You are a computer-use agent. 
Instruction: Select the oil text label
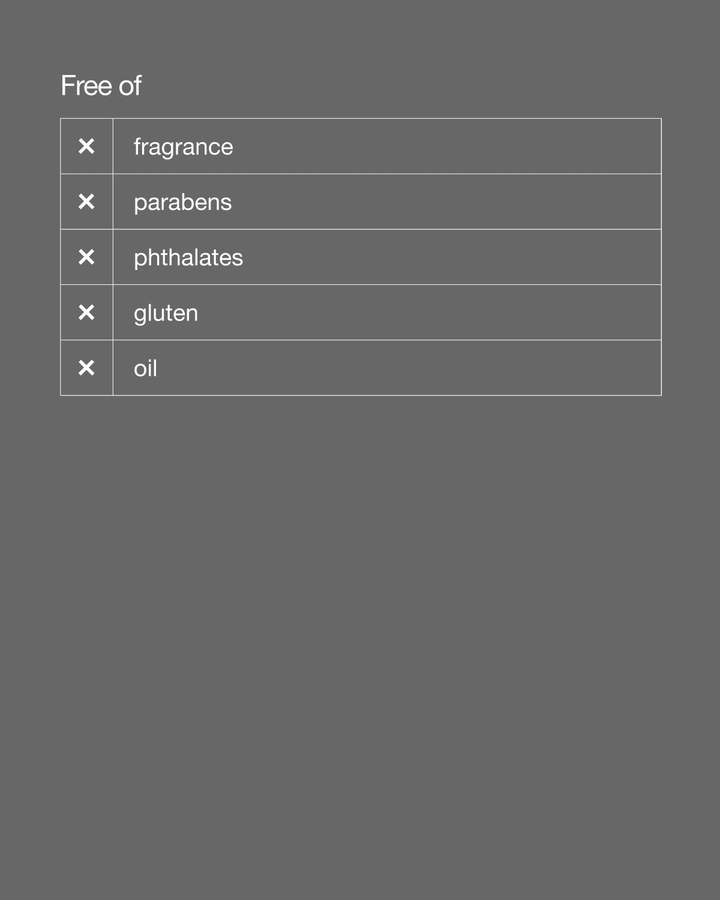point(145,368)
